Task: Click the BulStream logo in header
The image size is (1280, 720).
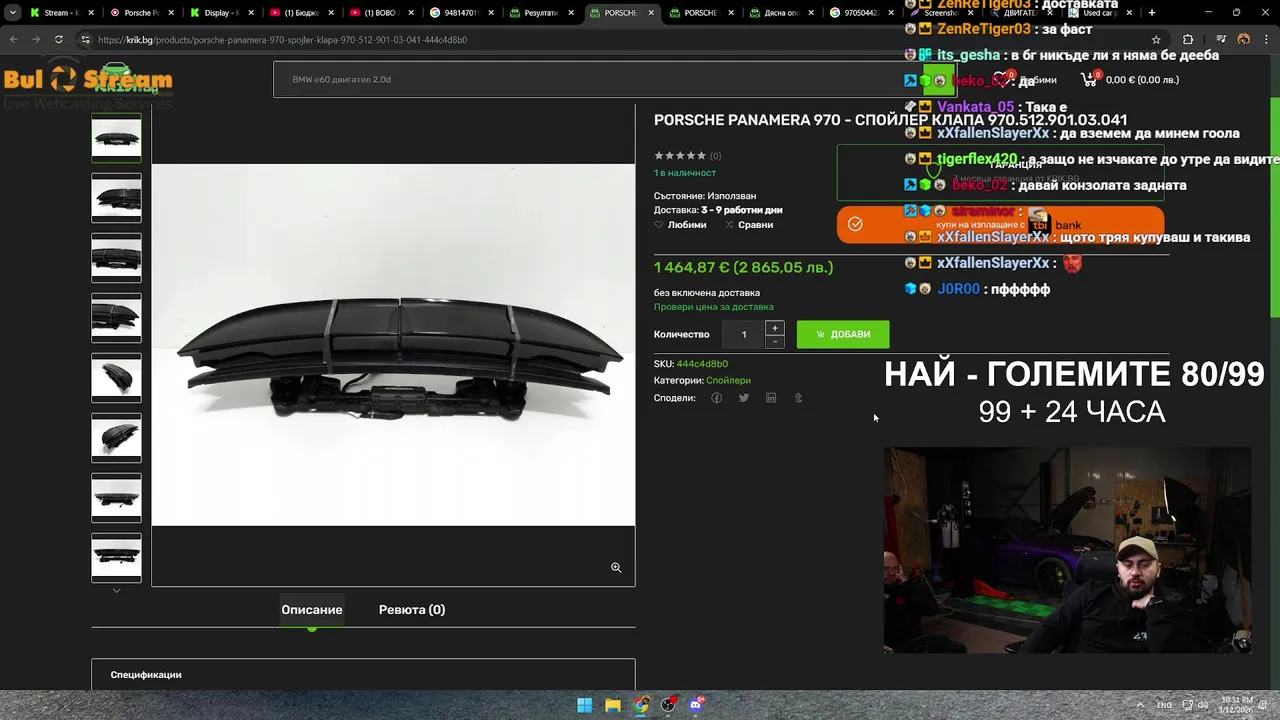Action: coord(88,82)
